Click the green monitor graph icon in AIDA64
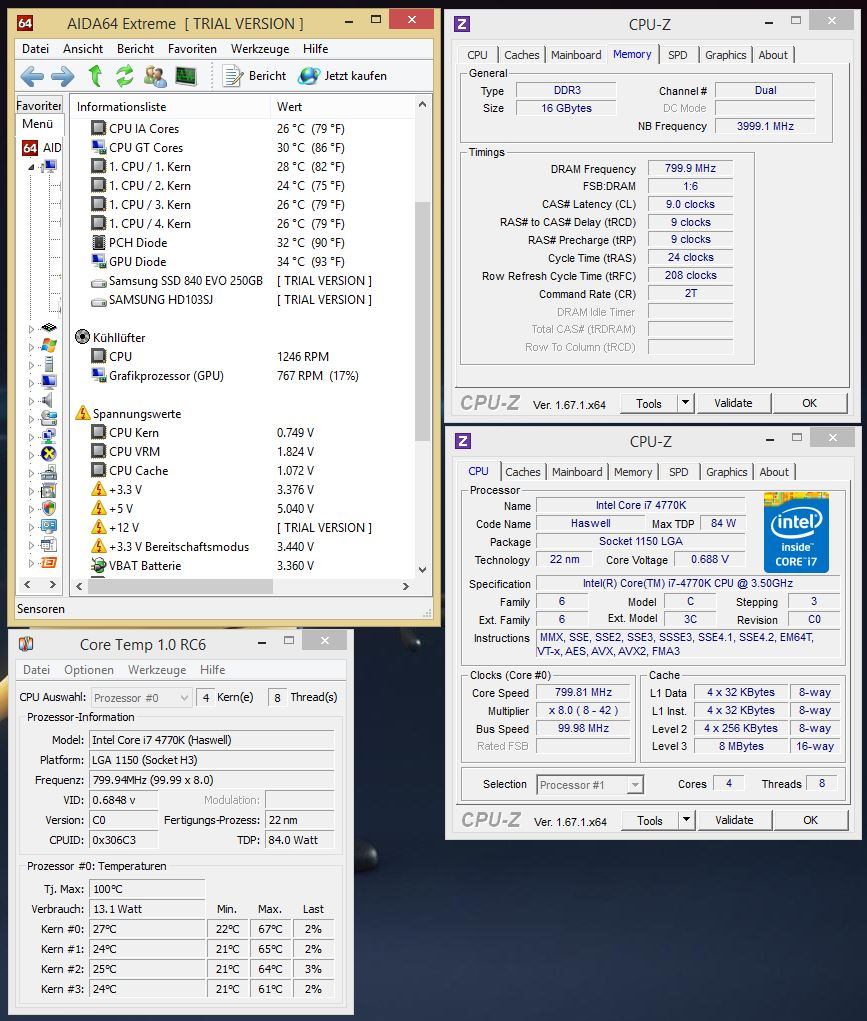This screenshot has width=867, height=1021. click(186, 76)
